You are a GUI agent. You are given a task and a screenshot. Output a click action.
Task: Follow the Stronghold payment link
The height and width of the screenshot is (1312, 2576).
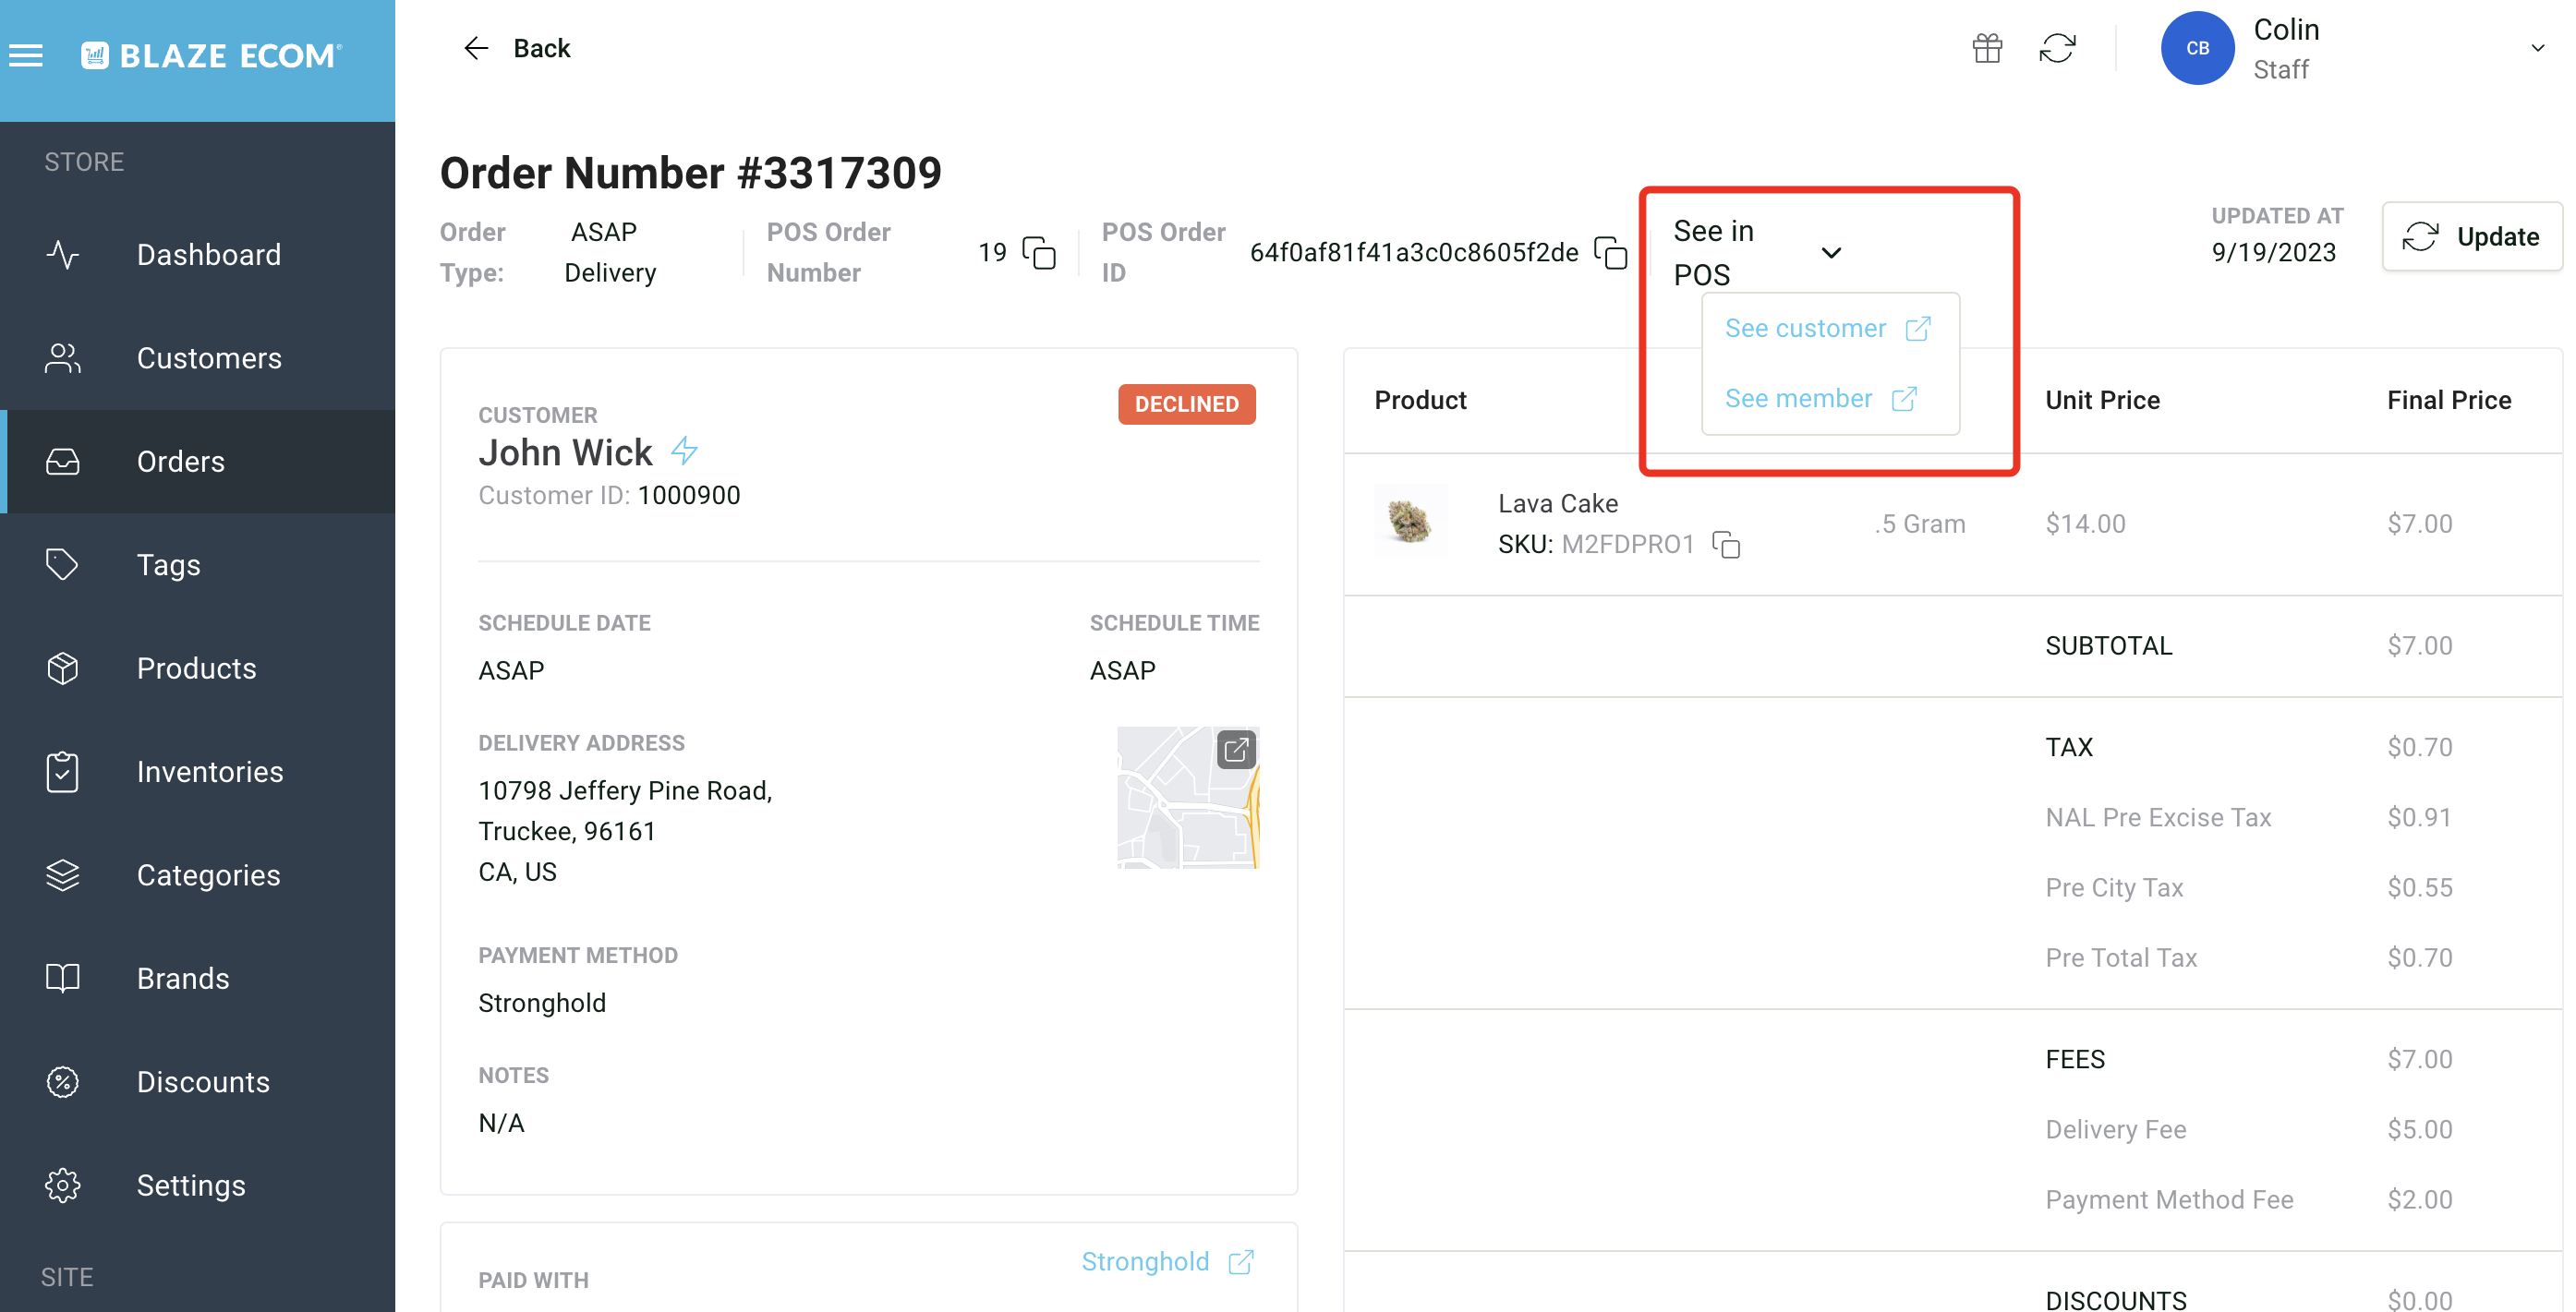tap(1145, 1261)
